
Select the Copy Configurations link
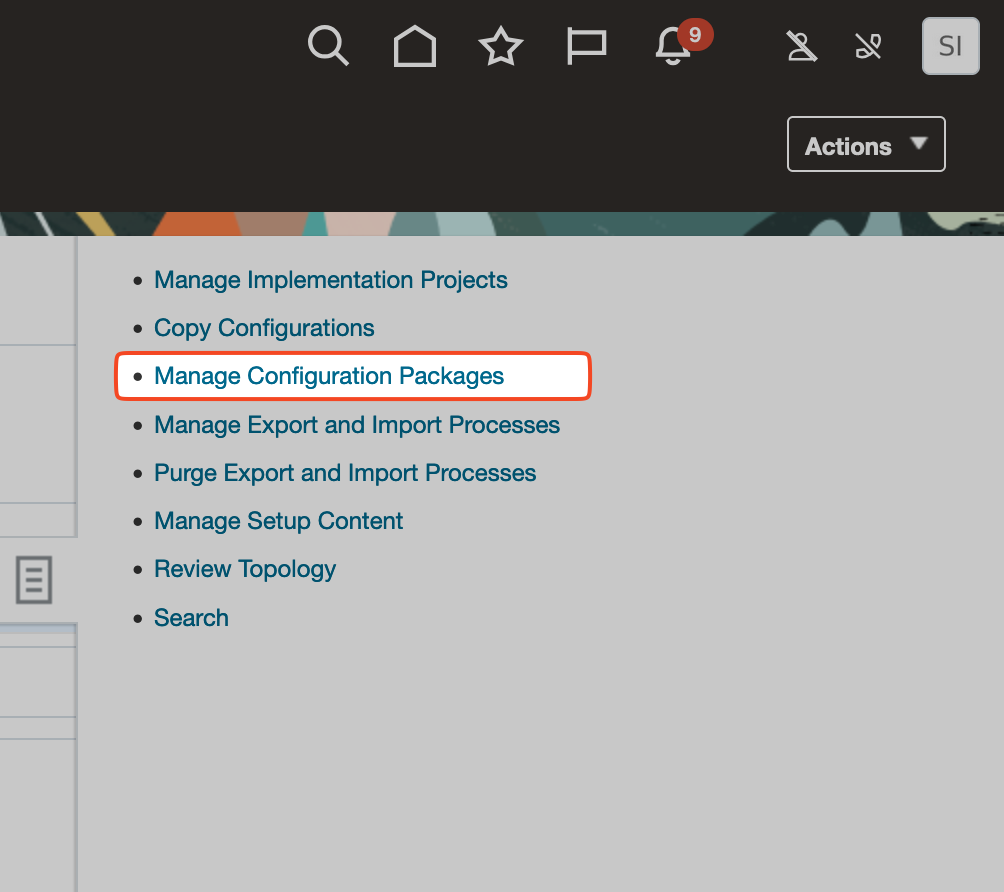point(264,328)
